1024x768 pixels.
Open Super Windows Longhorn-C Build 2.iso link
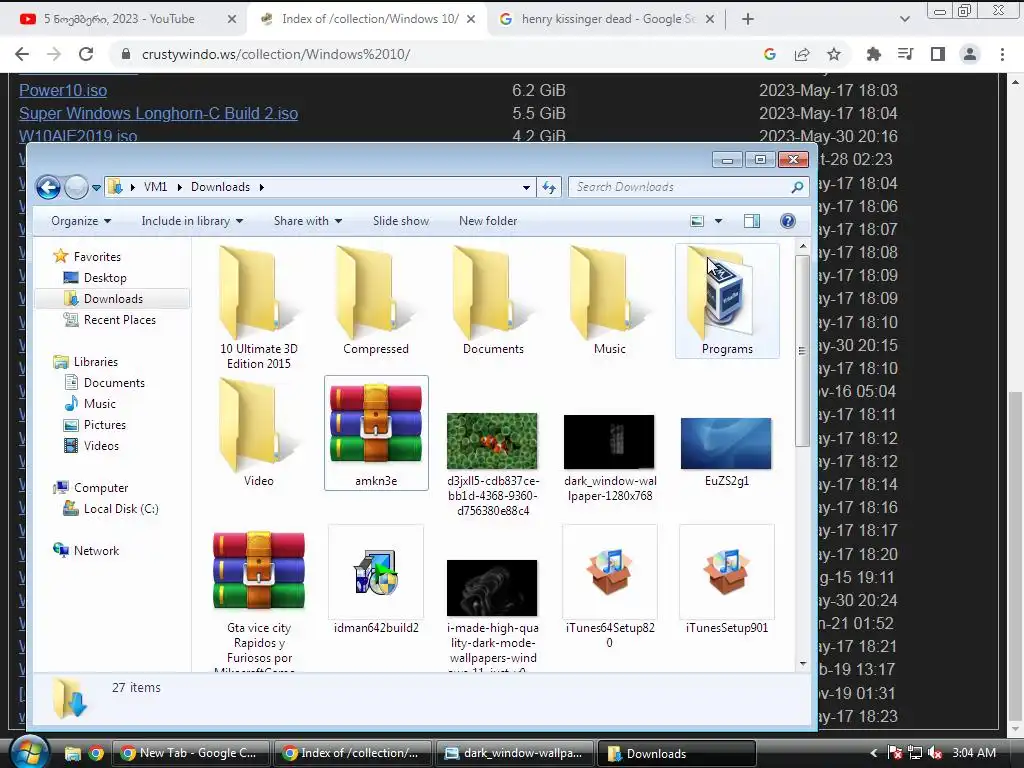click(159, 113)
